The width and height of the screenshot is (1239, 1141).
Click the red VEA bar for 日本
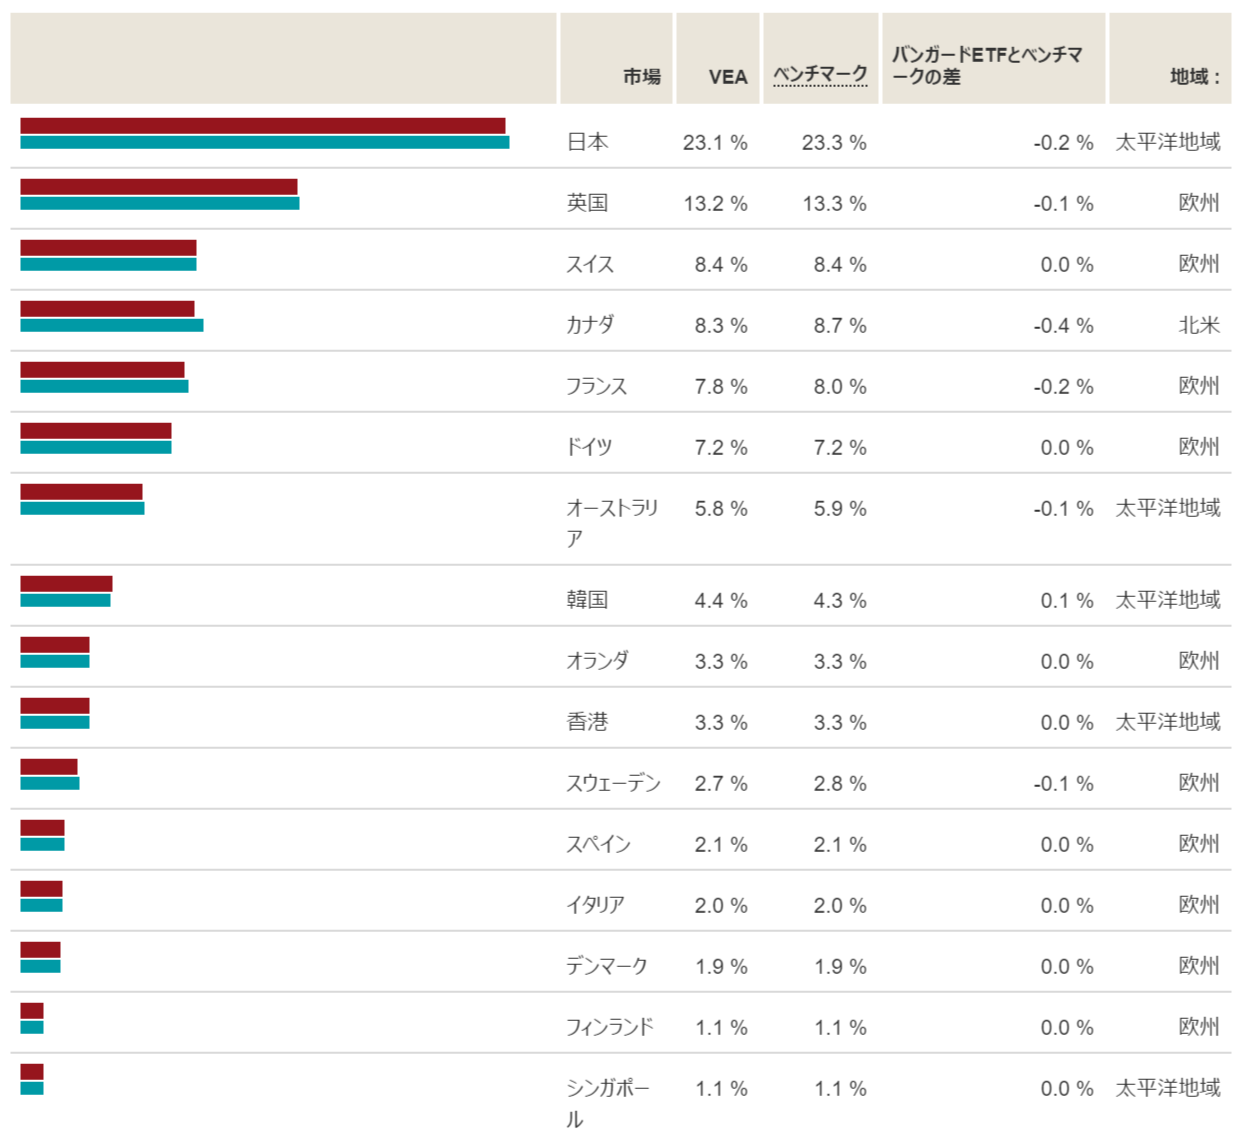coord(262,126)
